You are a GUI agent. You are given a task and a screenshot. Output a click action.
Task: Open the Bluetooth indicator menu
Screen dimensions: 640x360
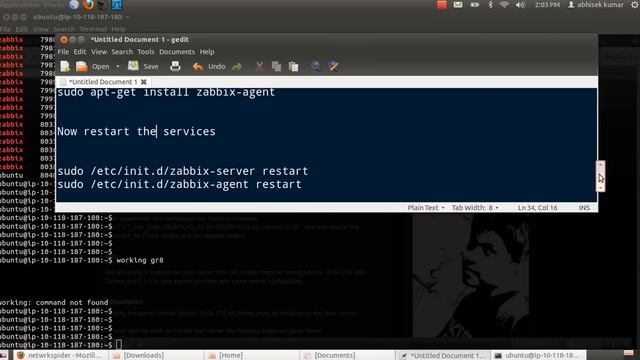coord(491,5)
